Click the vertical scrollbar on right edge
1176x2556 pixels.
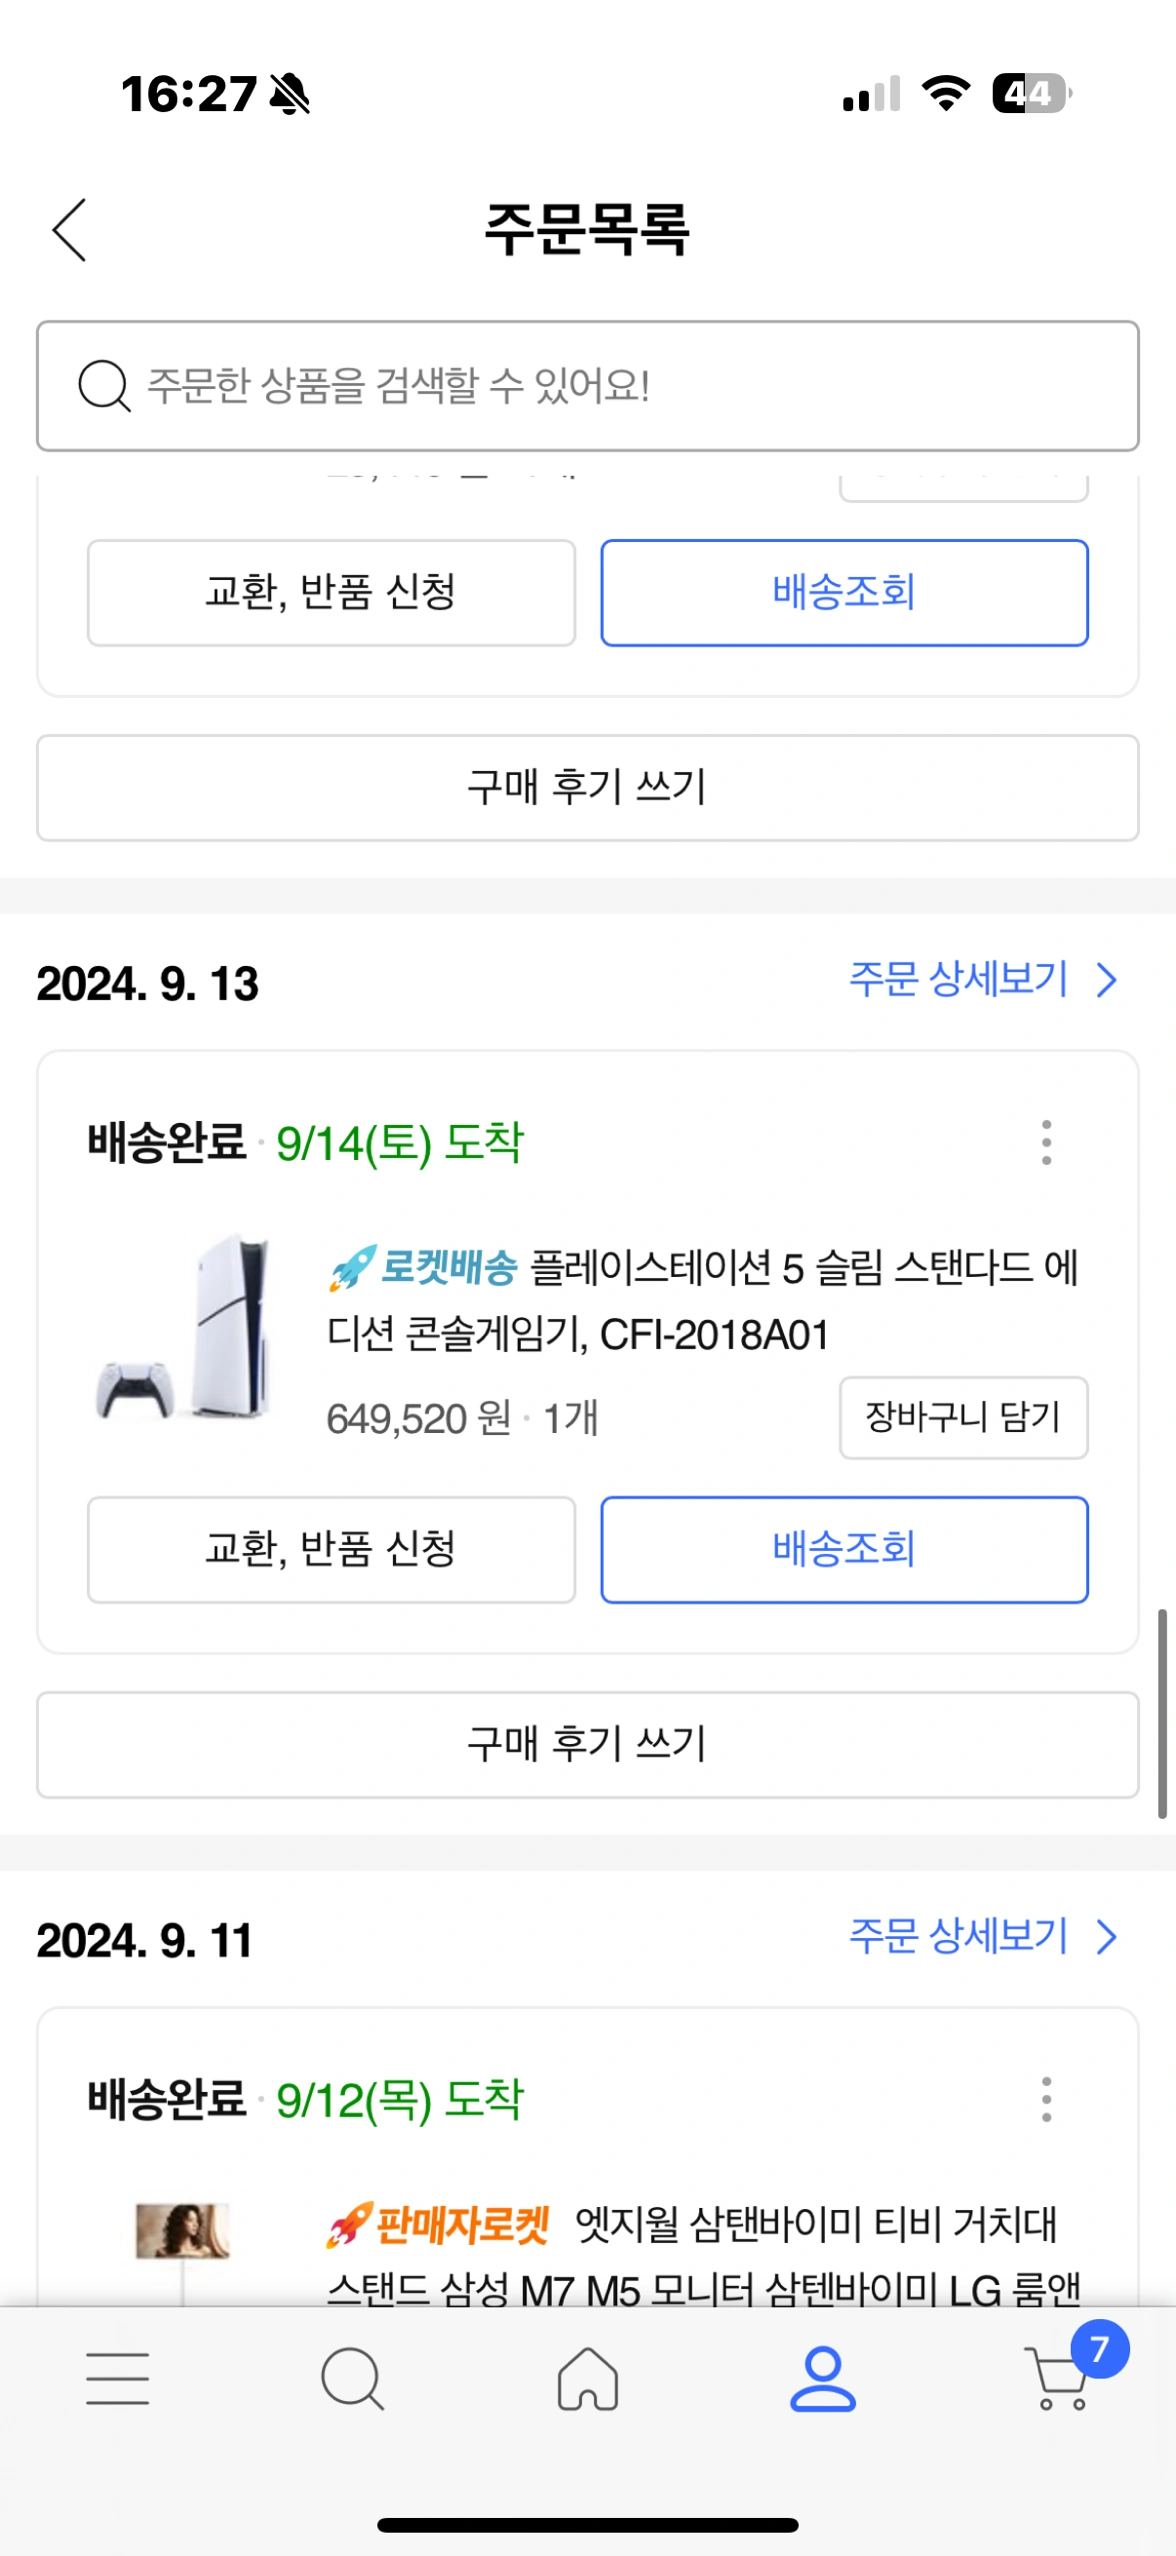pos(1162,1712)
